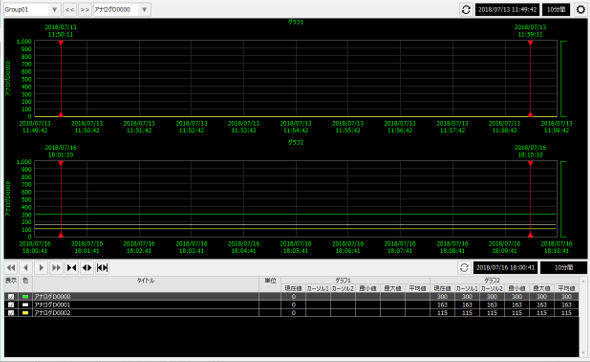590x362 pixels.
Task: Click the top left red cursor marker in Graph 1
Action: point(61,43)
